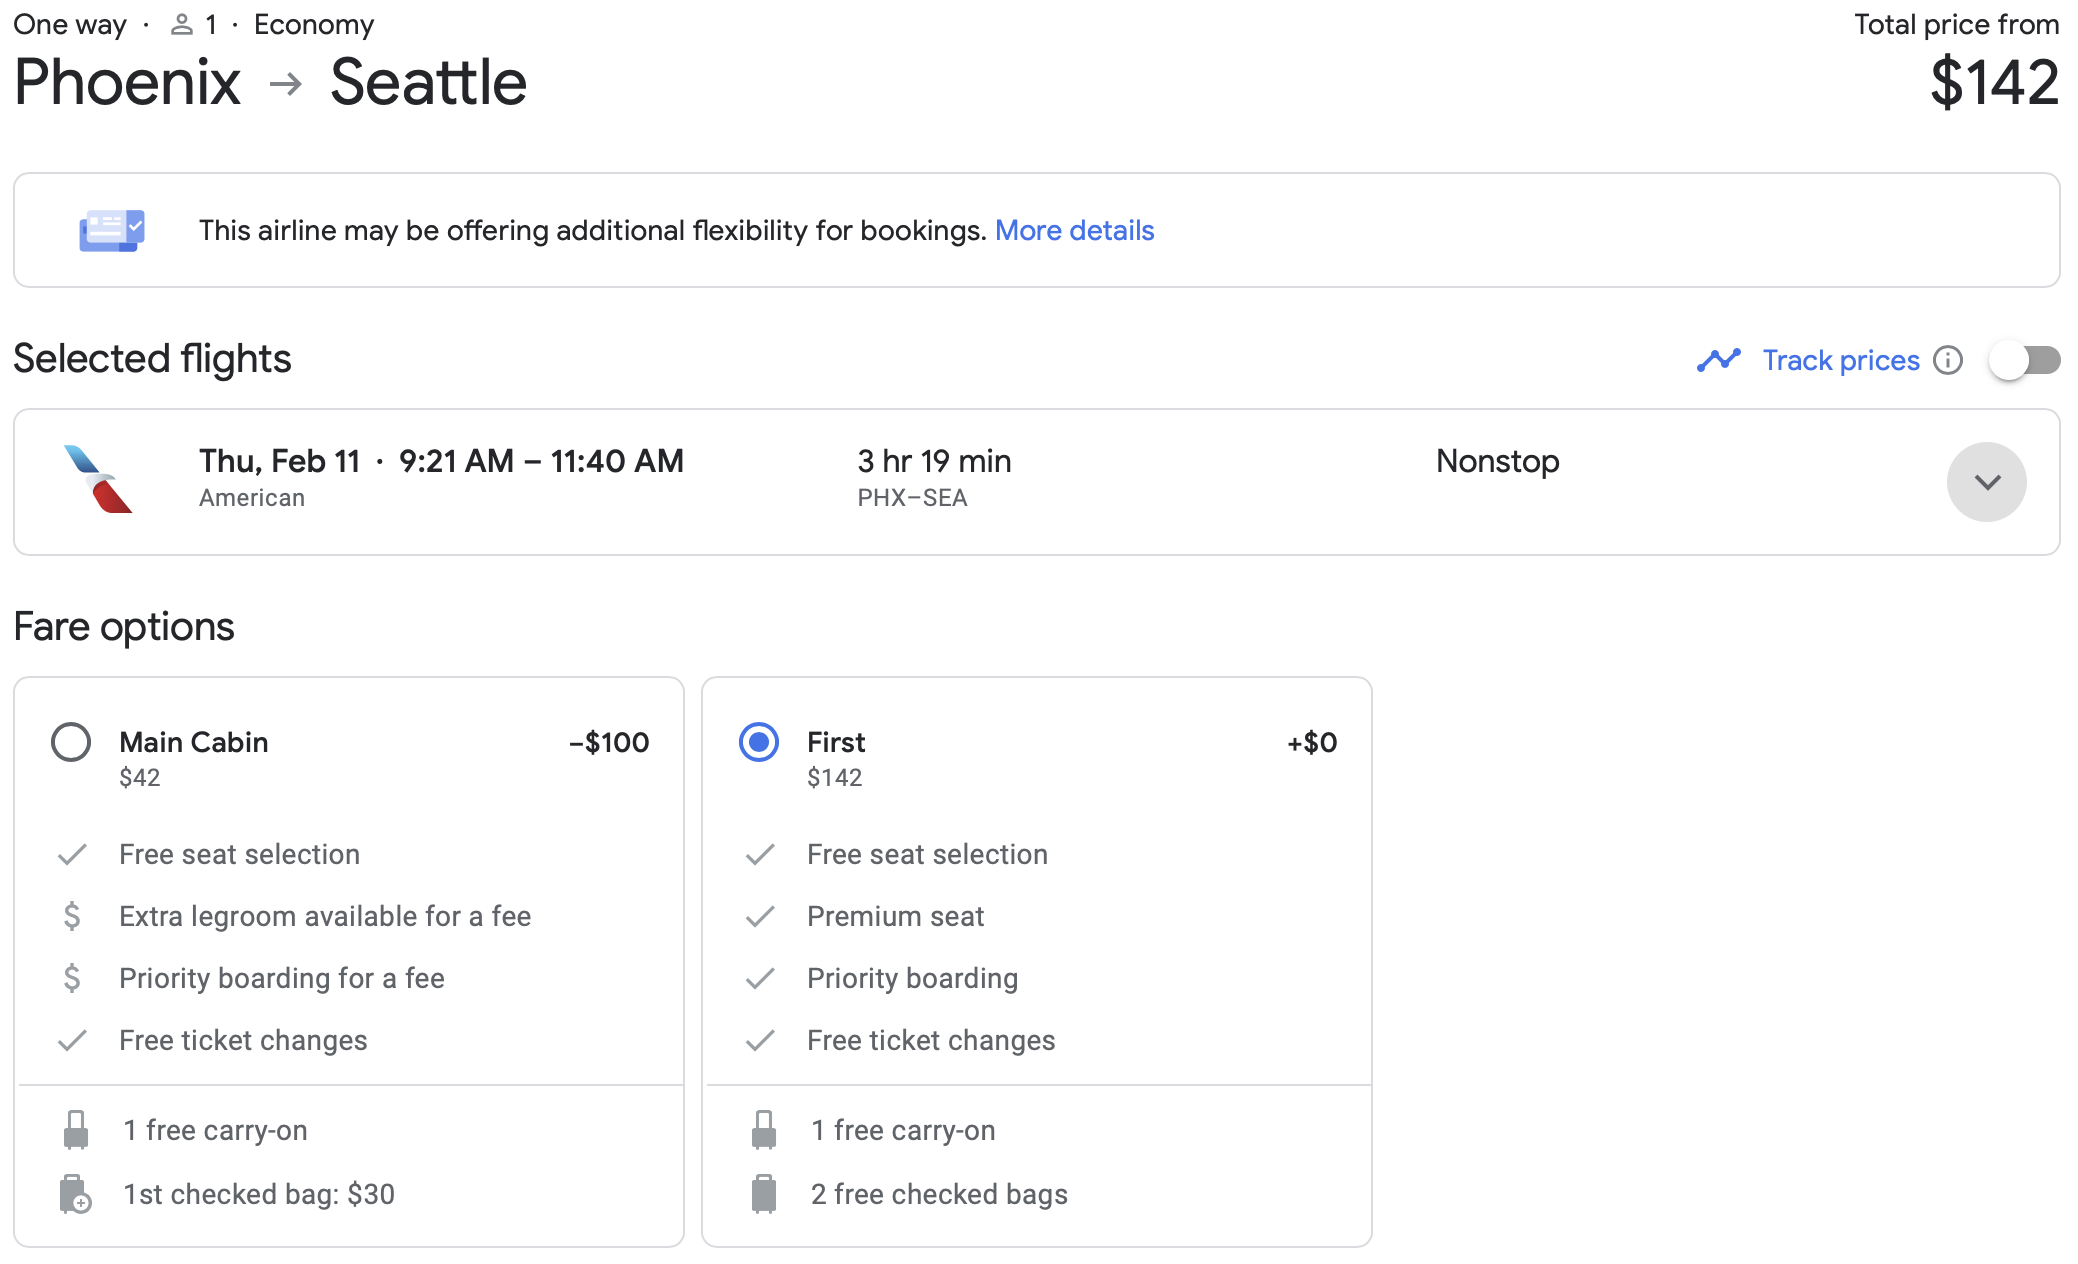Click the checkmark beside Premium seat
2078x1264 pixels.
coord(761,915)
